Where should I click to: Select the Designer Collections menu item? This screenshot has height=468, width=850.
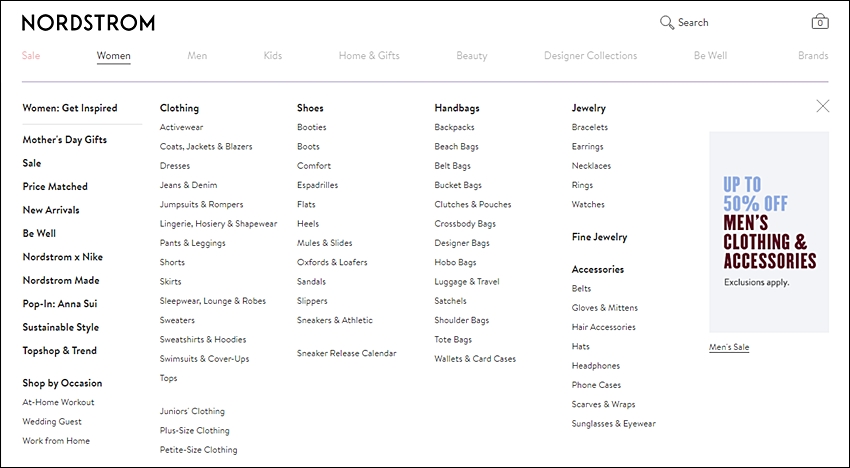[x=590, y=55]
